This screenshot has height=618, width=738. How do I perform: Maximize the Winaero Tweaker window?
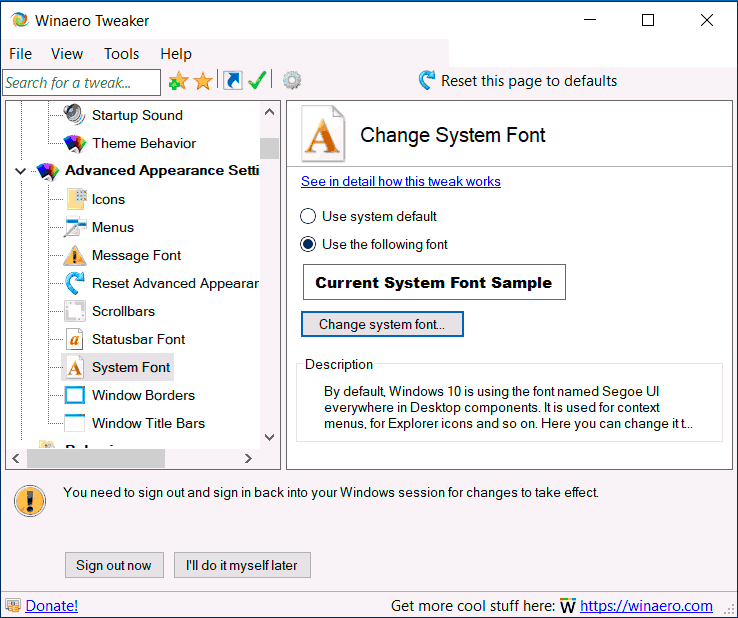coord(648,20)
